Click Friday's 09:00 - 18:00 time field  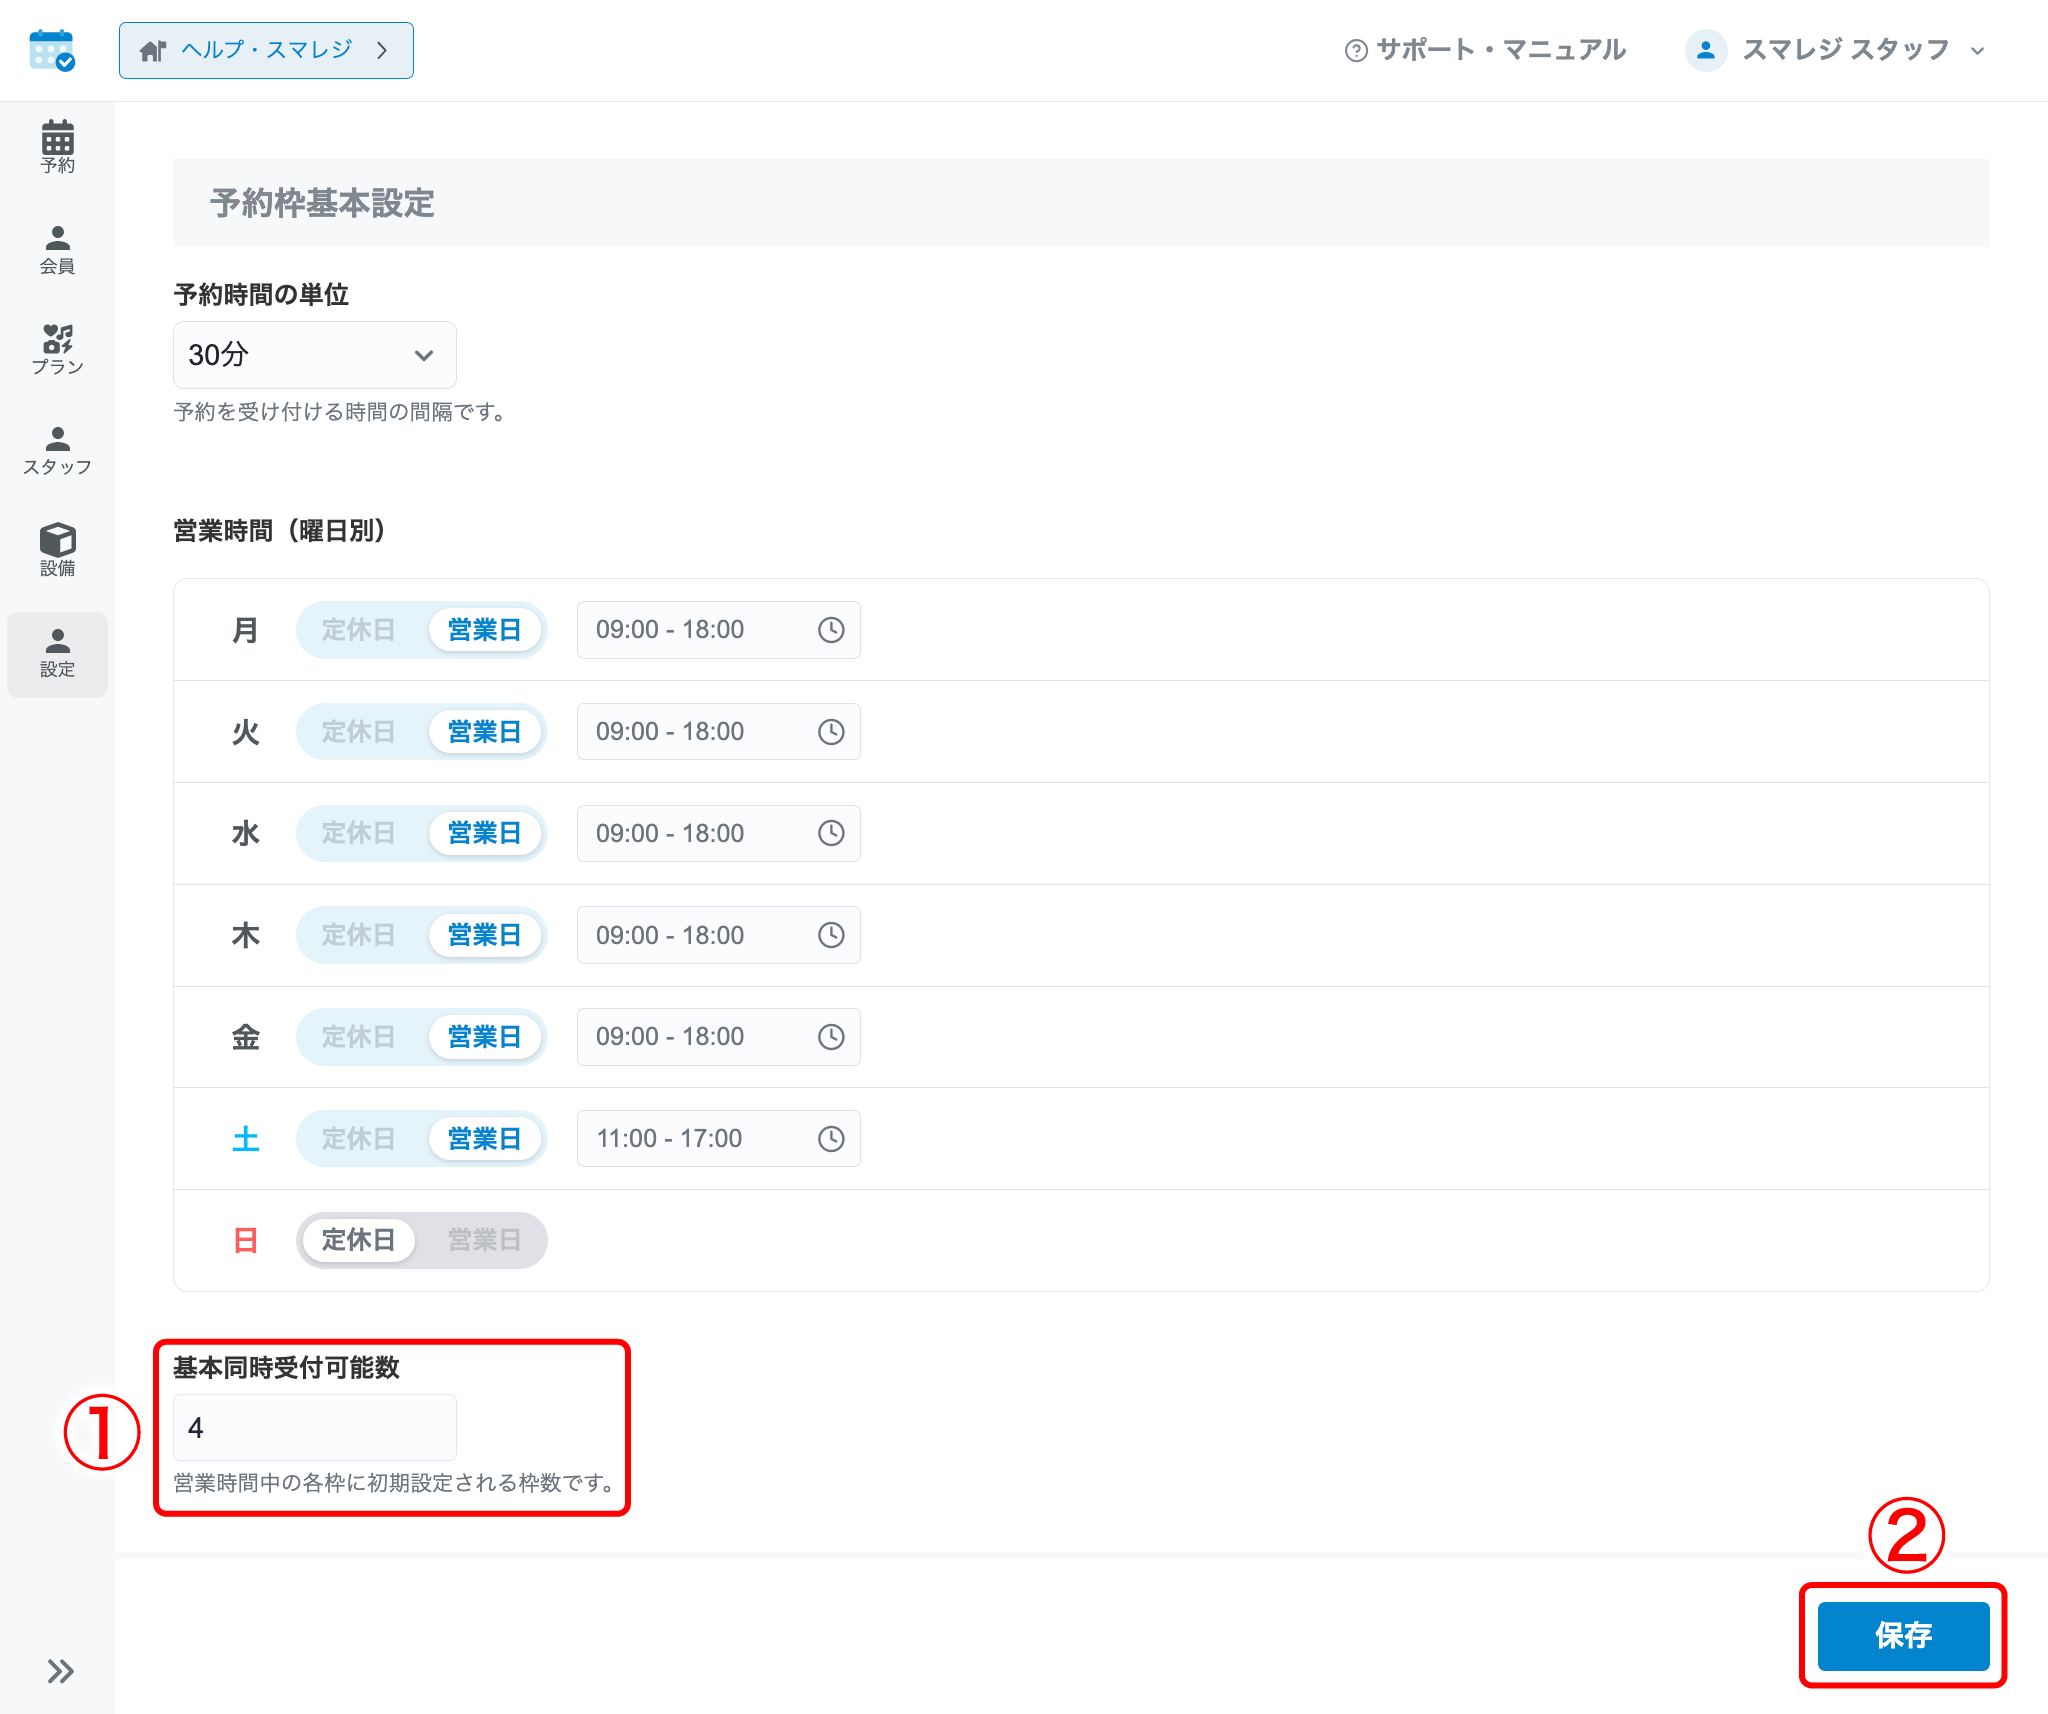coord(718,1037)
